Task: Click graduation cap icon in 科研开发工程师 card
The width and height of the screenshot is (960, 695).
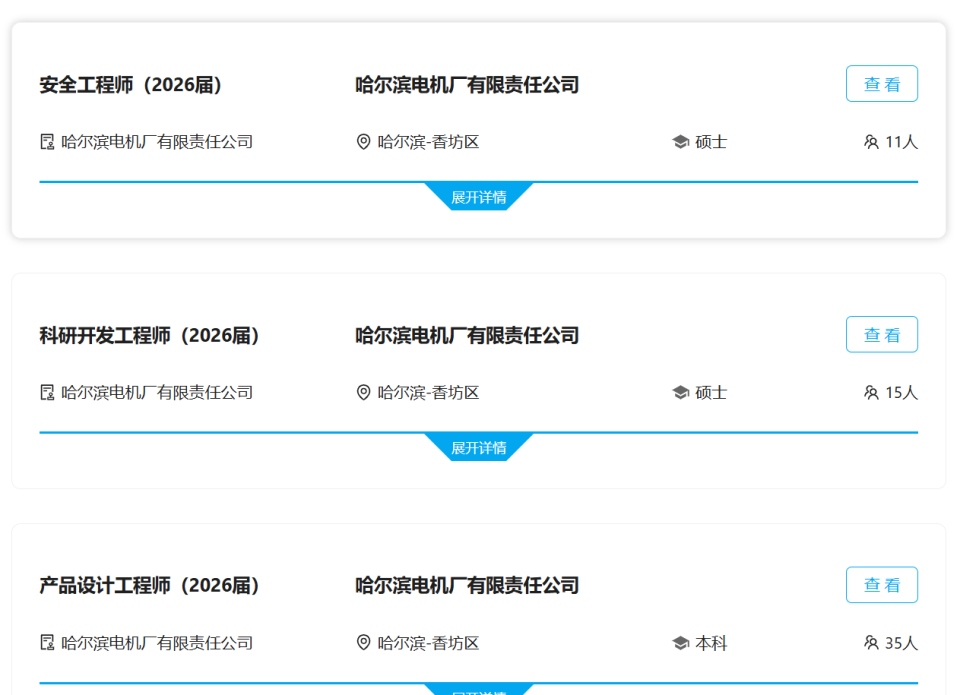Action: coord(680,393)
